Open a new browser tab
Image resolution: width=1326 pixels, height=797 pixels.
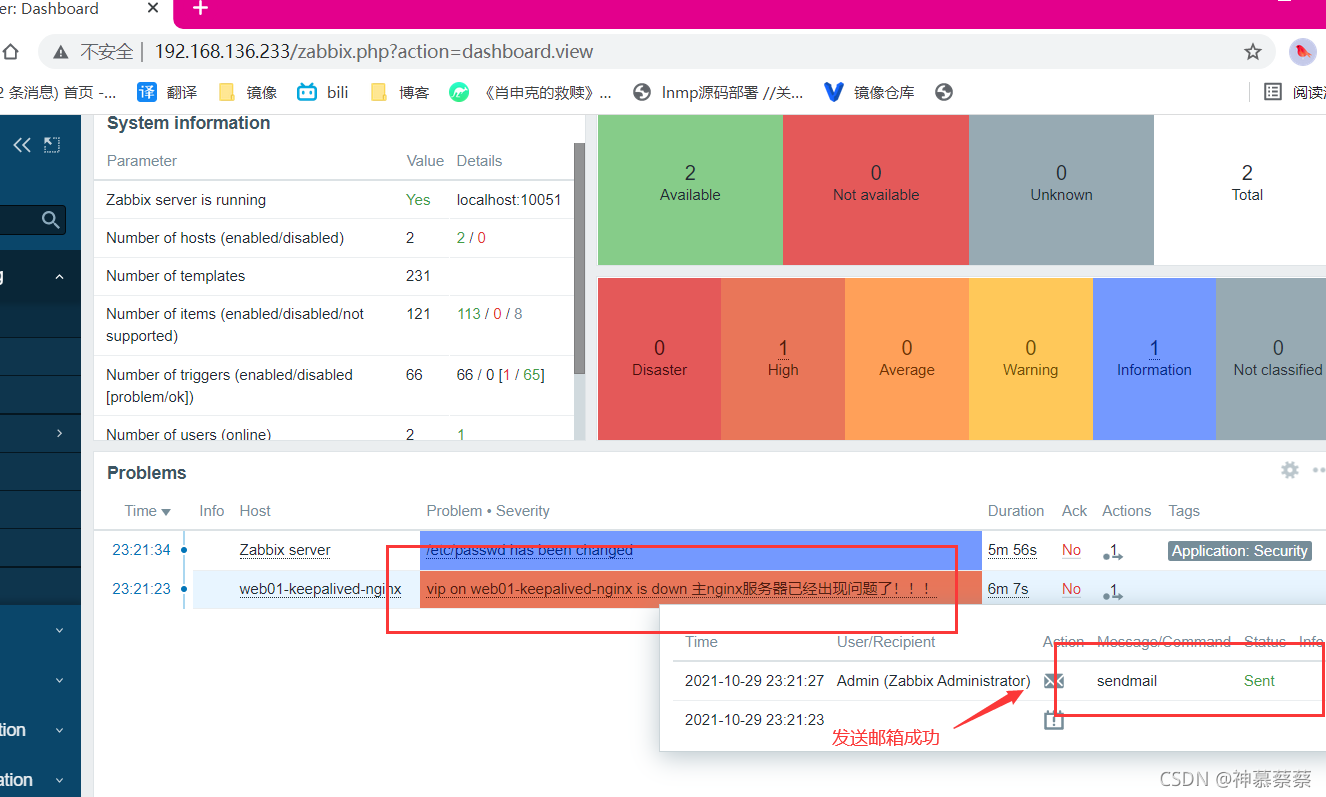pyautogui.click(x=200, y=9)
